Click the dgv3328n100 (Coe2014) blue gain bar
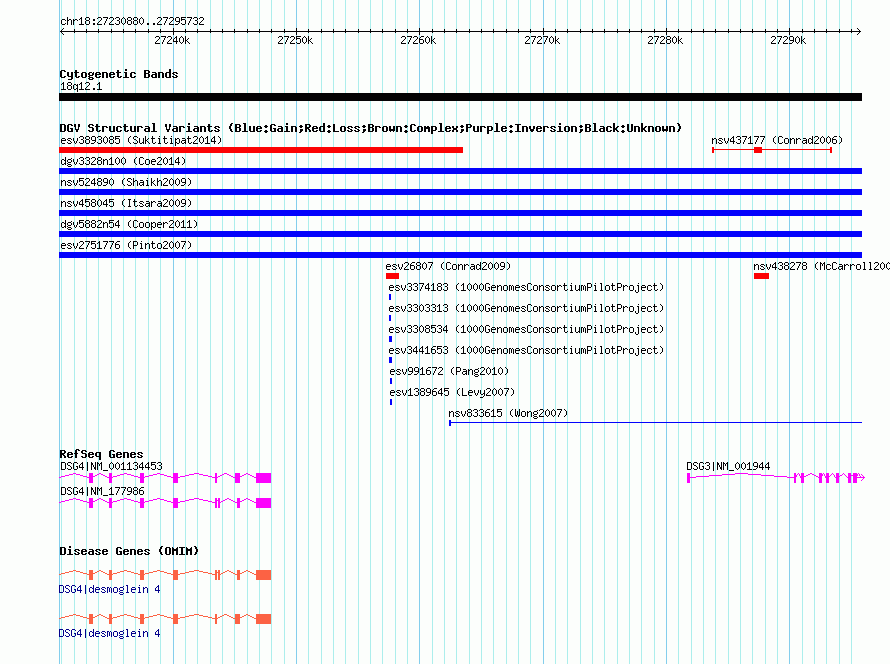This screenshot has height=664, width=890. click(x=460, y=171)
